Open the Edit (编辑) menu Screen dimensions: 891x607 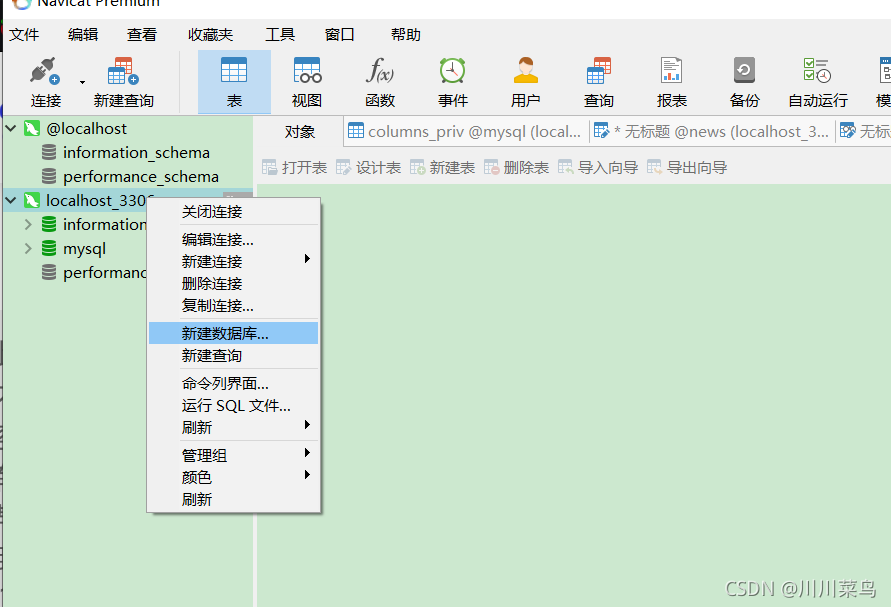83,35
